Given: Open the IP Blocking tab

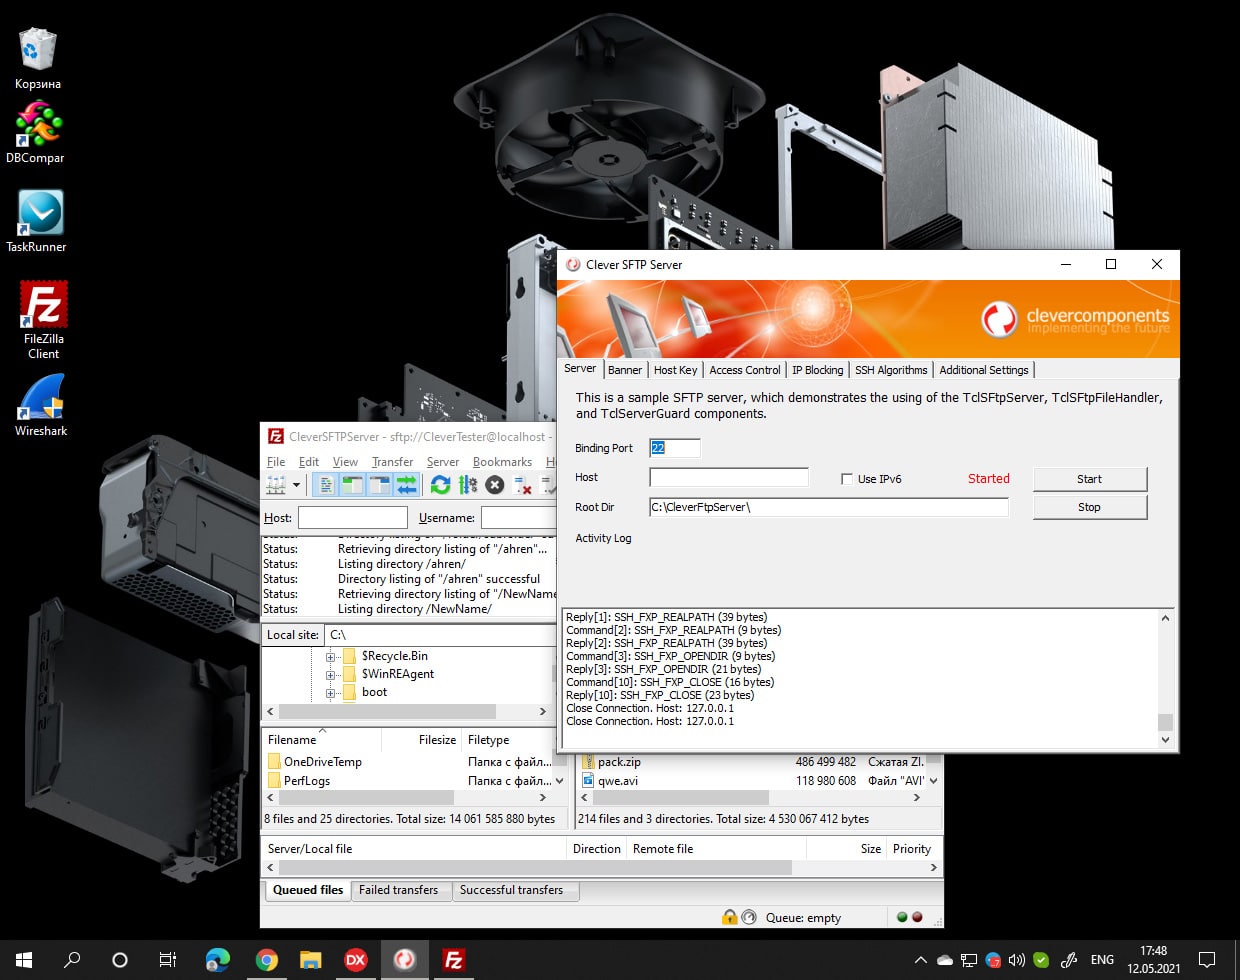Looking at the screenshot, I should (x=817, y=370).
